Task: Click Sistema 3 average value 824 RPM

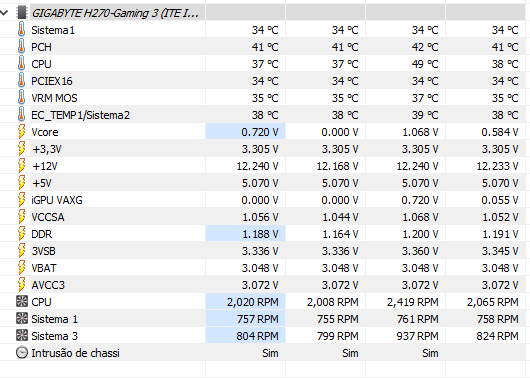Action: coord(497,336)
